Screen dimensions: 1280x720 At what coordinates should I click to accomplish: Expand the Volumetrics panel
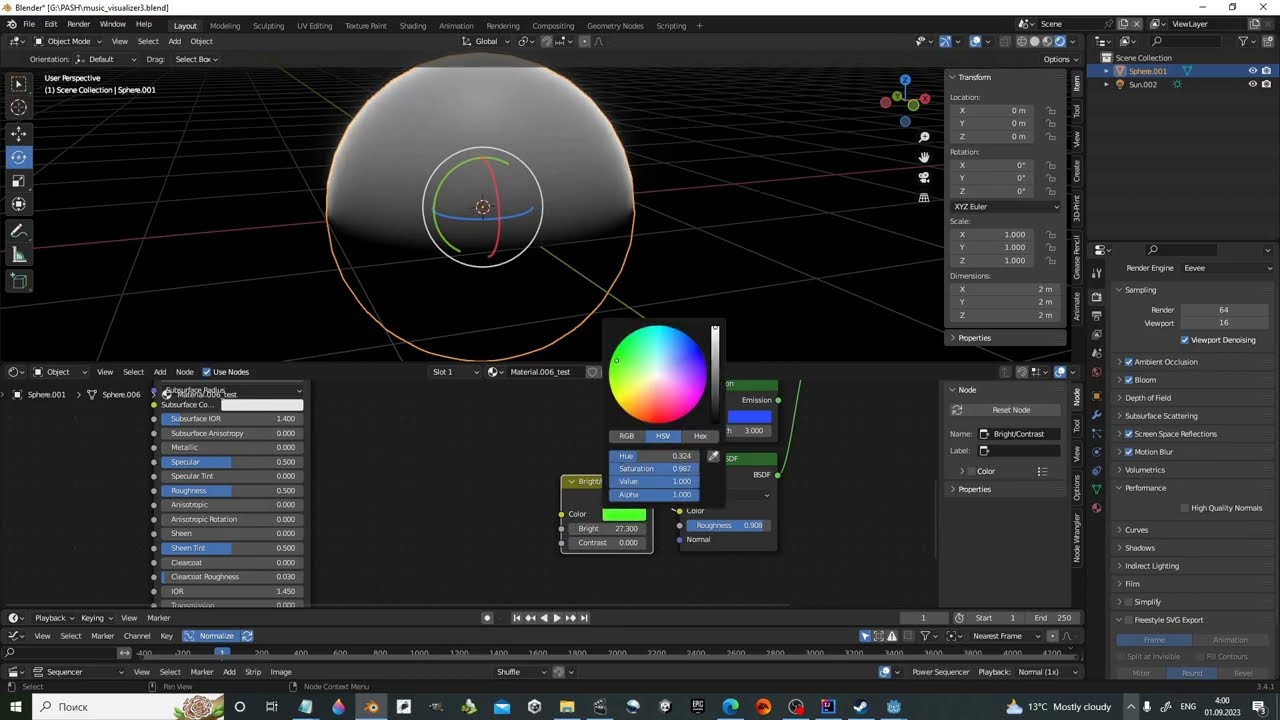pos(1144,470)
